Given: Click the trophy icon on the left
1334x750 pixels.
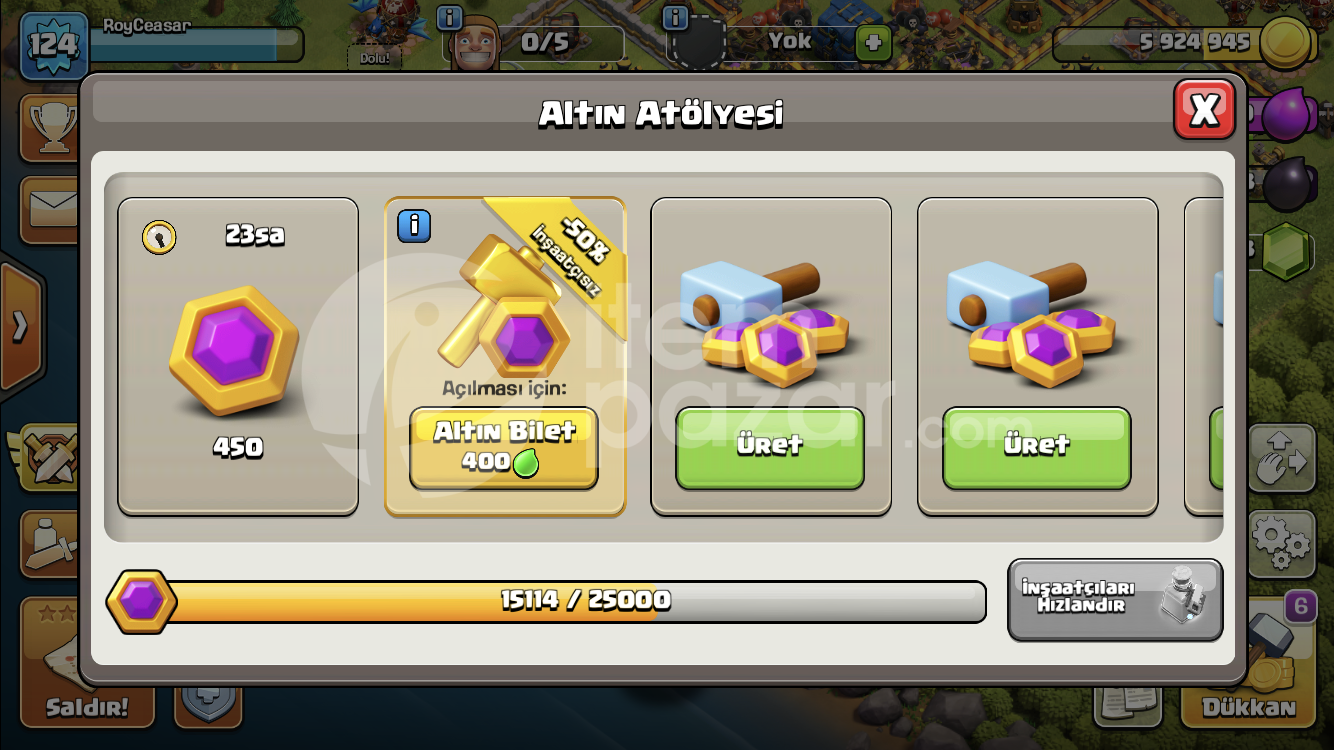Looking at the screenshot, I should pos(52,127).
